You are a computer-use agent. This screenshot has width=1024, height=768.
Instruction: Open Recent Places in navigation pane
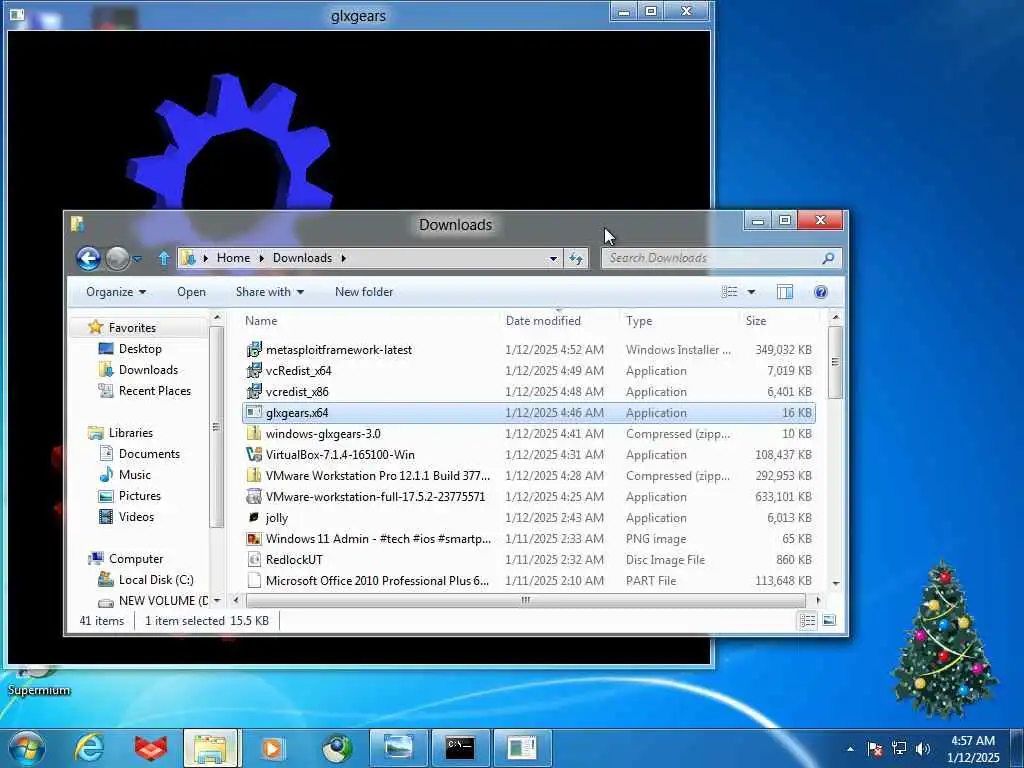155,391
